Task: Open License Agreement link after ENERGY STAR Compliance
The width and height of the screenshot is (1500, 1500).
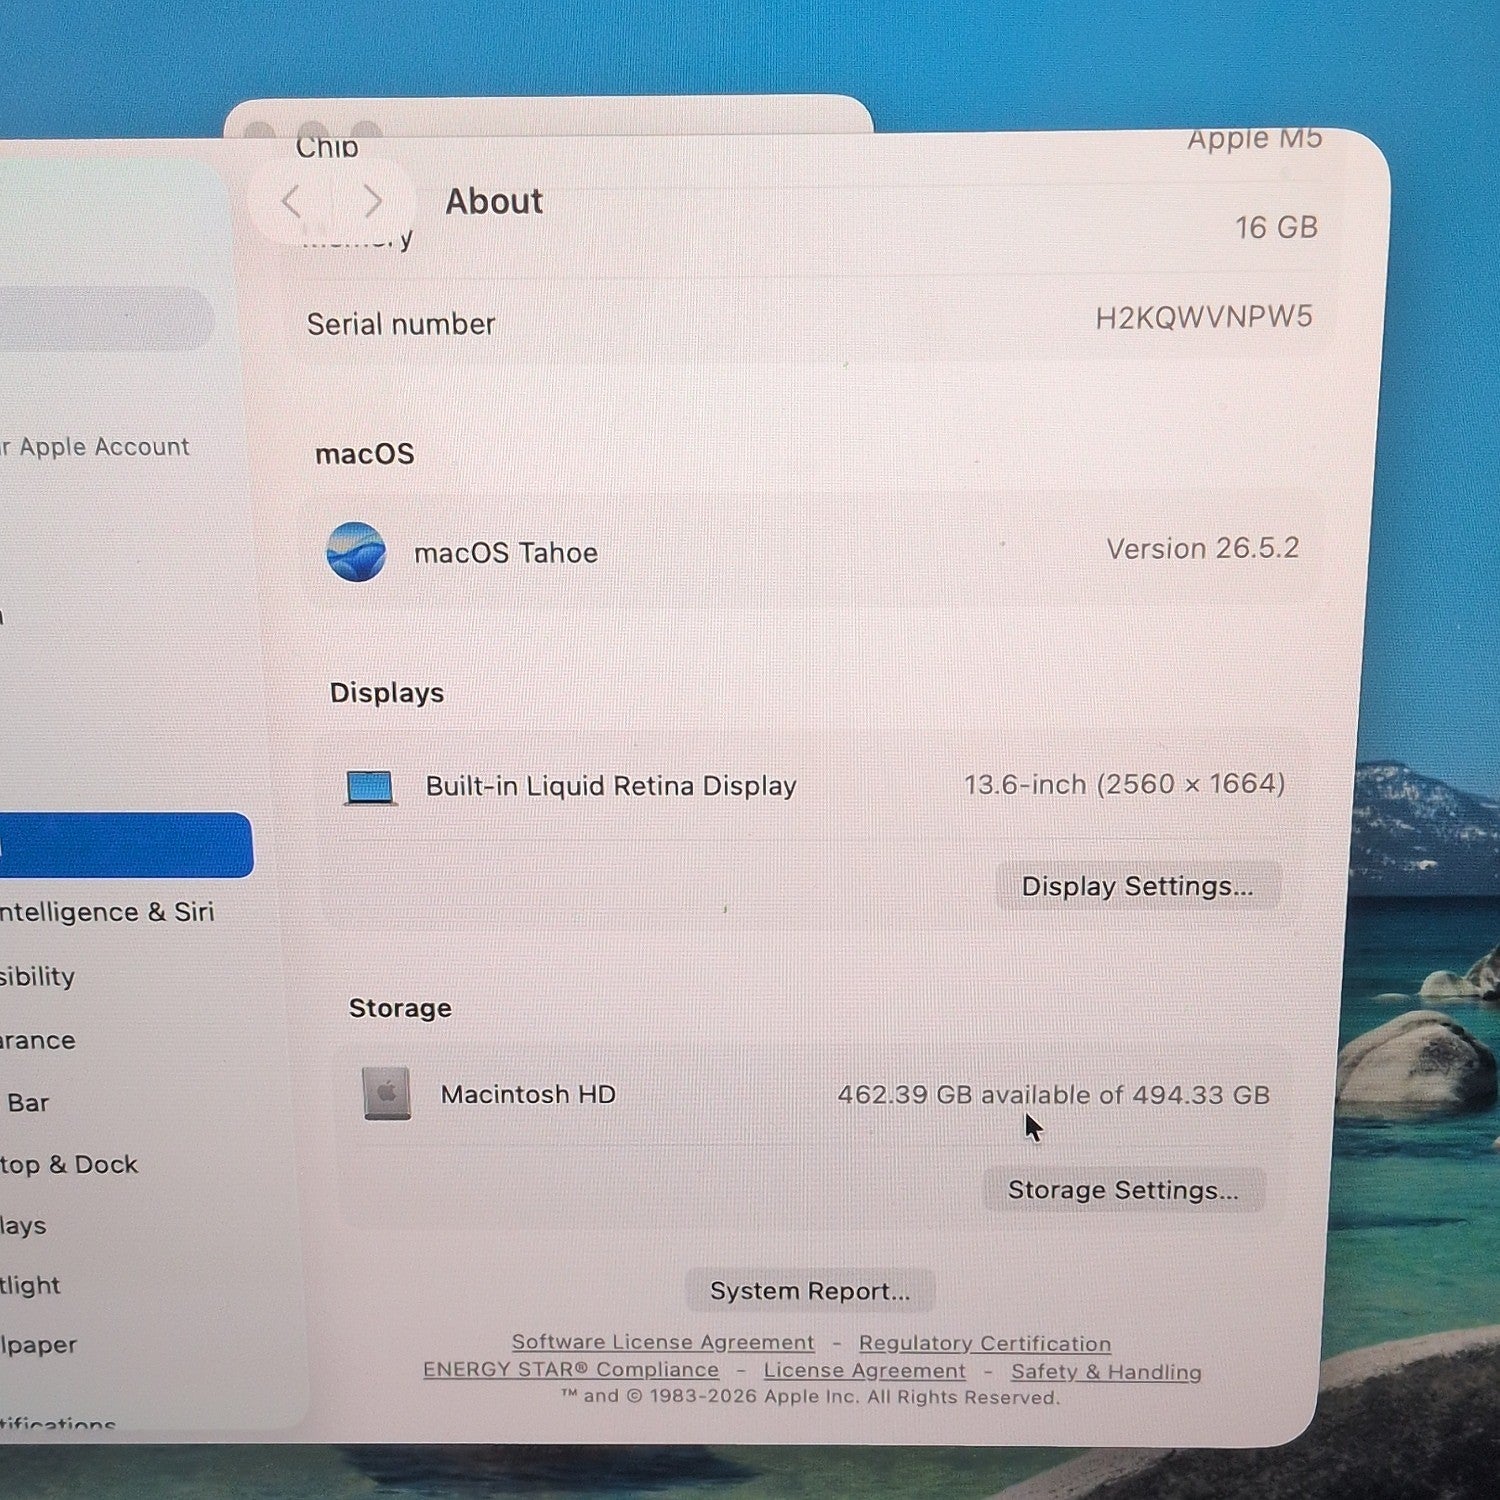Action: coord(865,1371)
